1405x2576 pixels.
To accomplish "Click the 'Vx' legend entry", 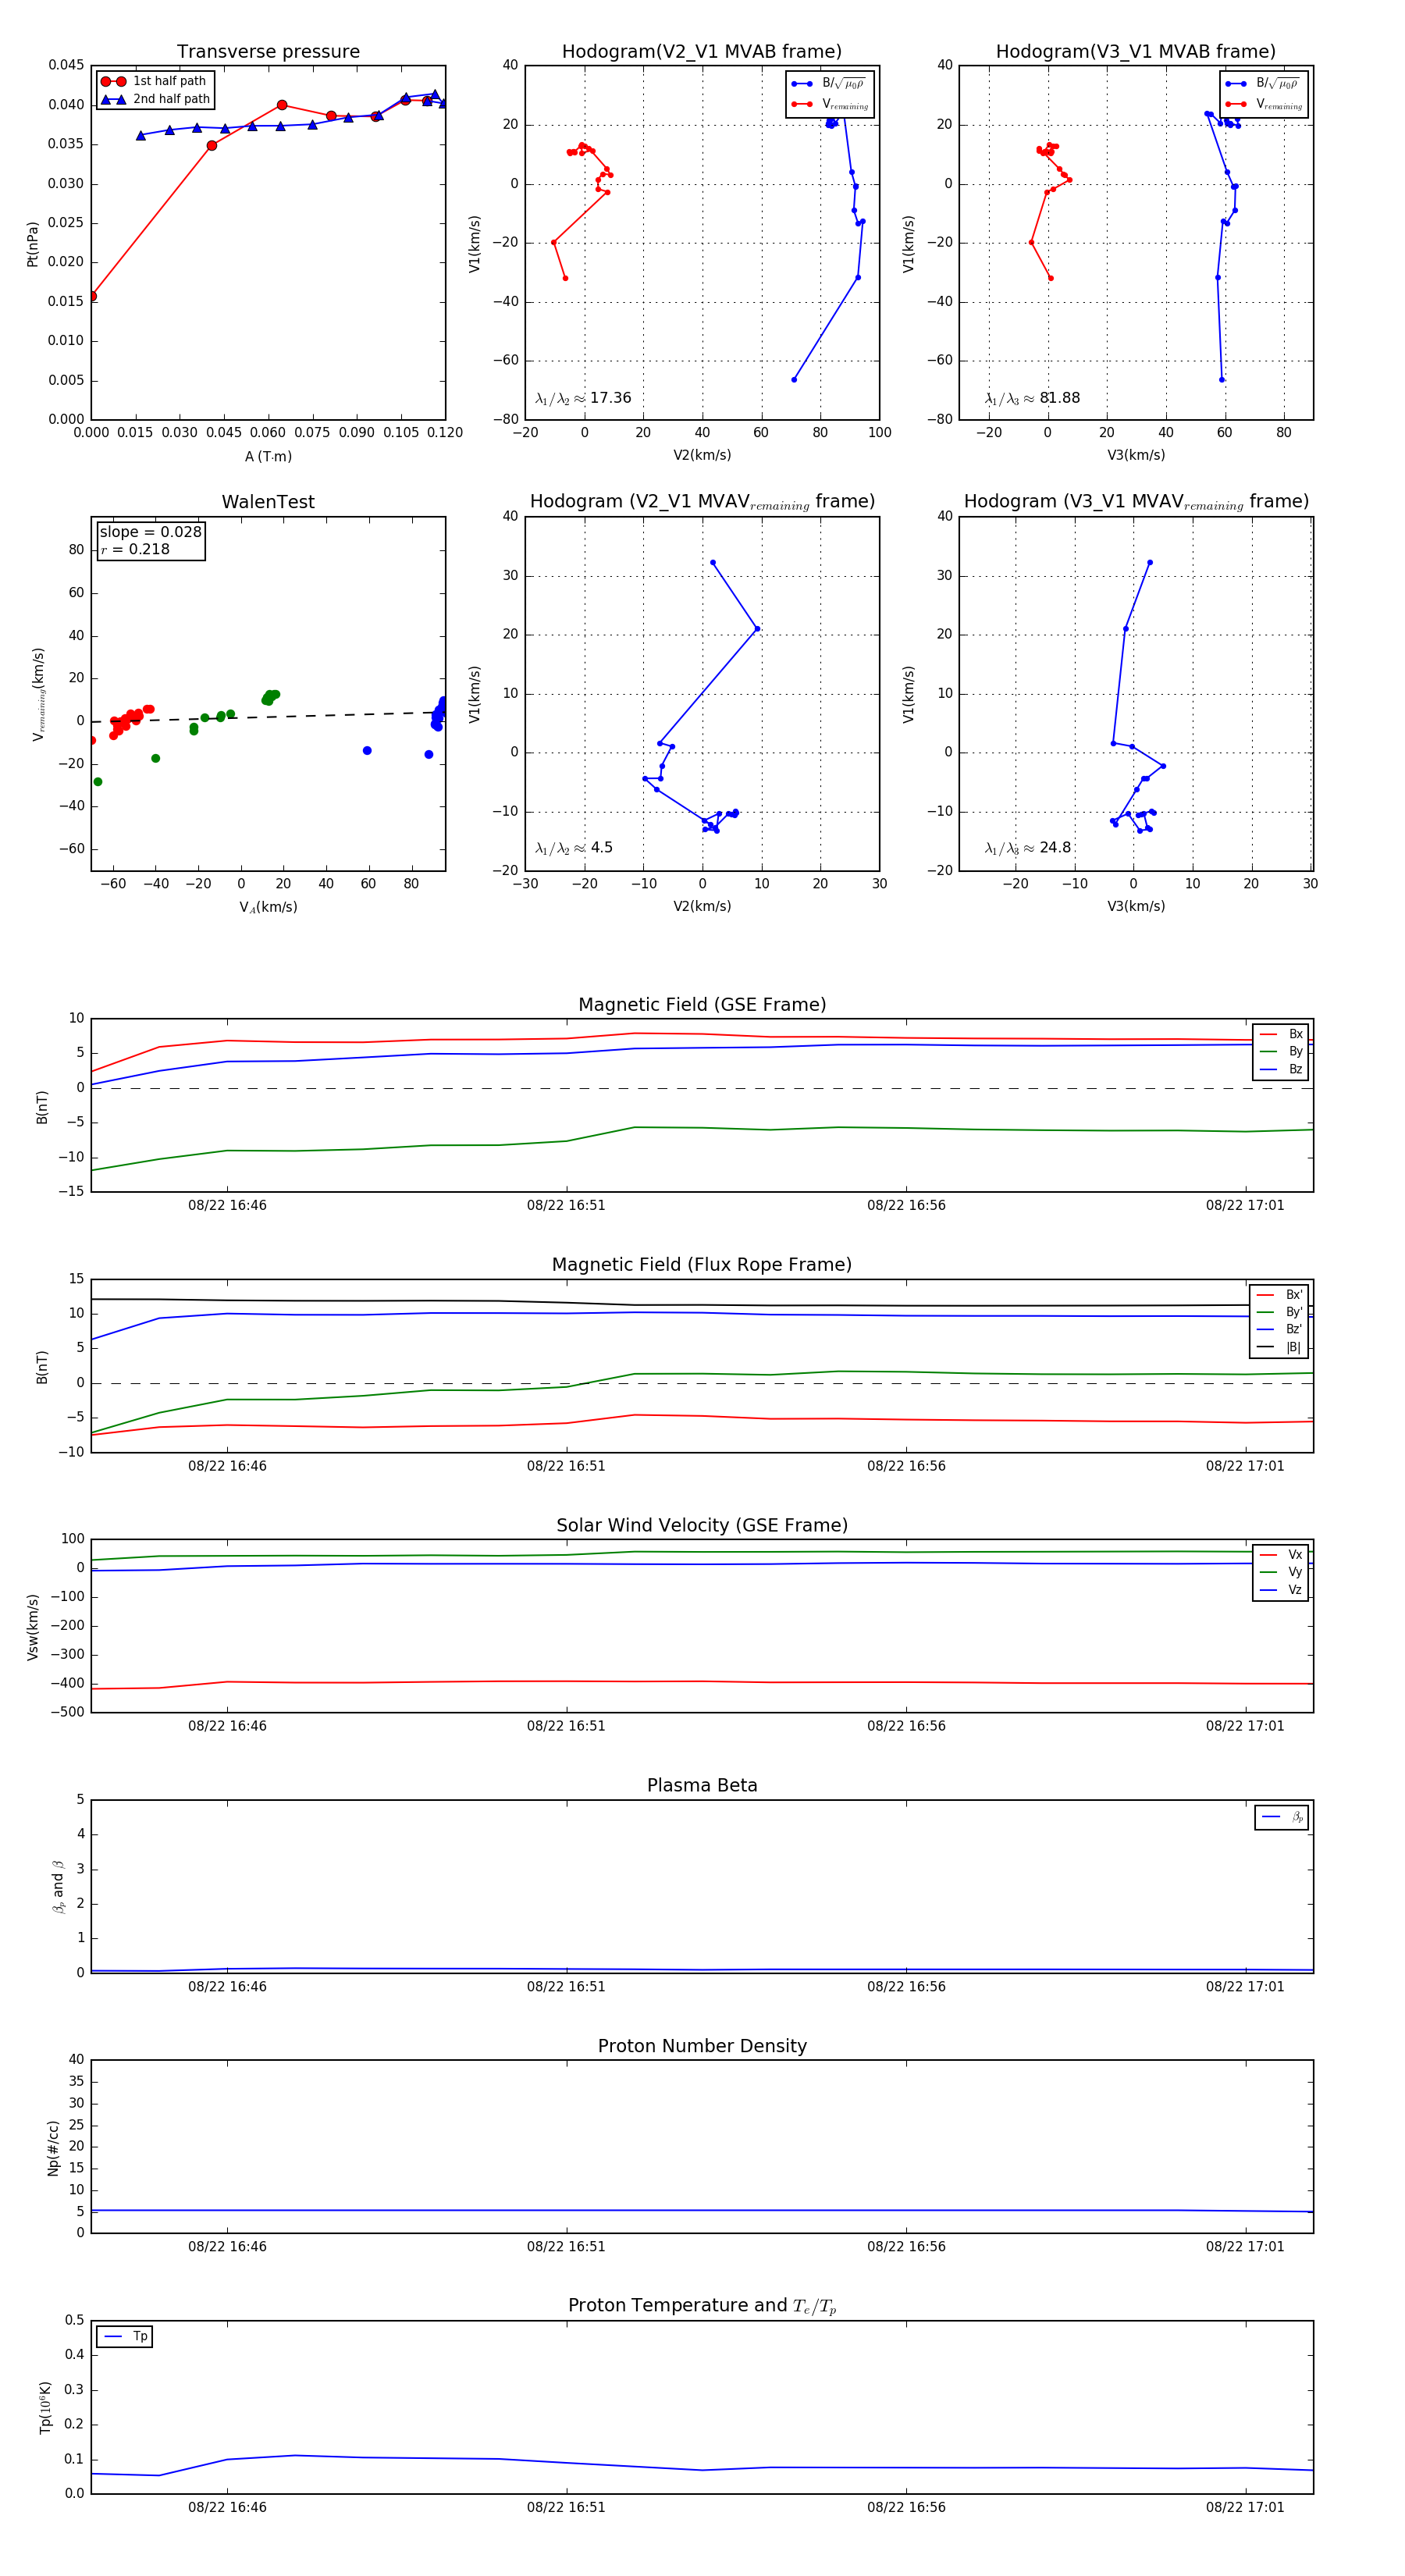I will pos(1282,1554).
